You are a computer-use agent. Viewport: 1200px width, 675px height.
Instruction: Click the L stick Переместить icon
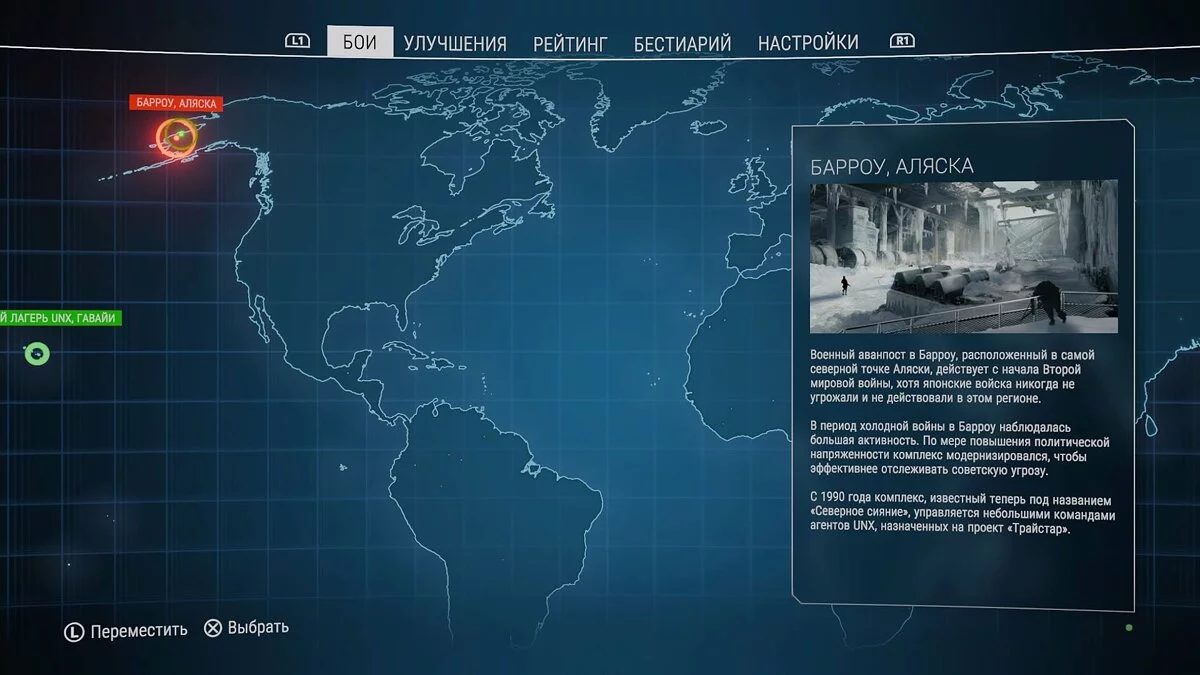[74, 631]
